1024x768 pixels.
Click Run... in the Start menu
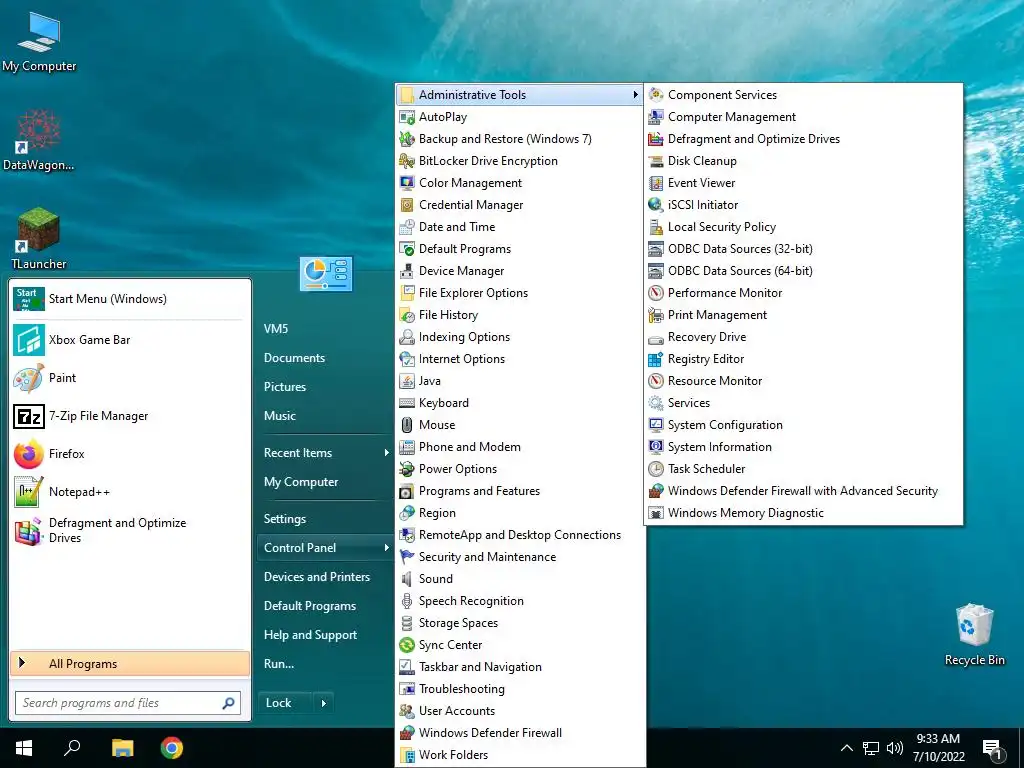[279, 664]
